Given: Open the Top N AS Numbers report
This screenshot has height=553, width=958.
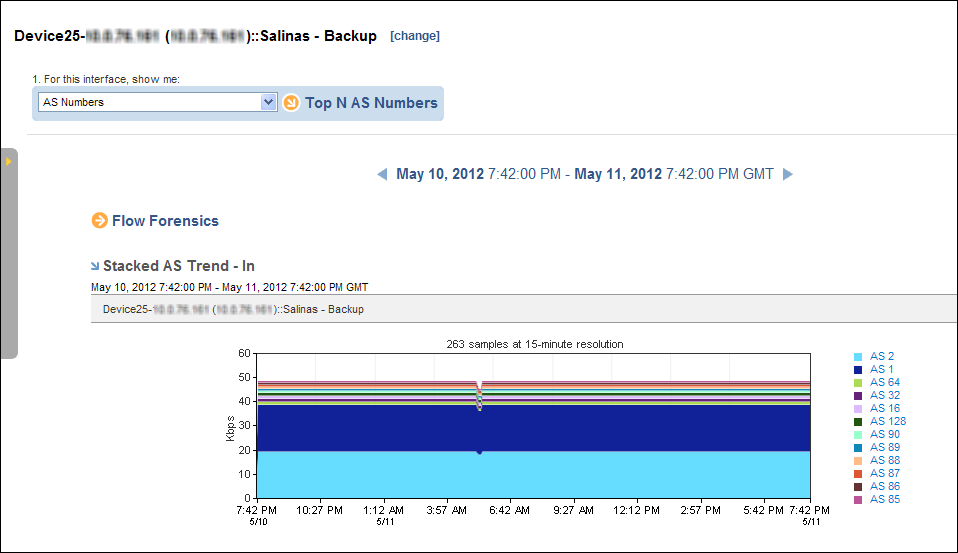Looking at the screenshot, I should [x=371, y=103].
